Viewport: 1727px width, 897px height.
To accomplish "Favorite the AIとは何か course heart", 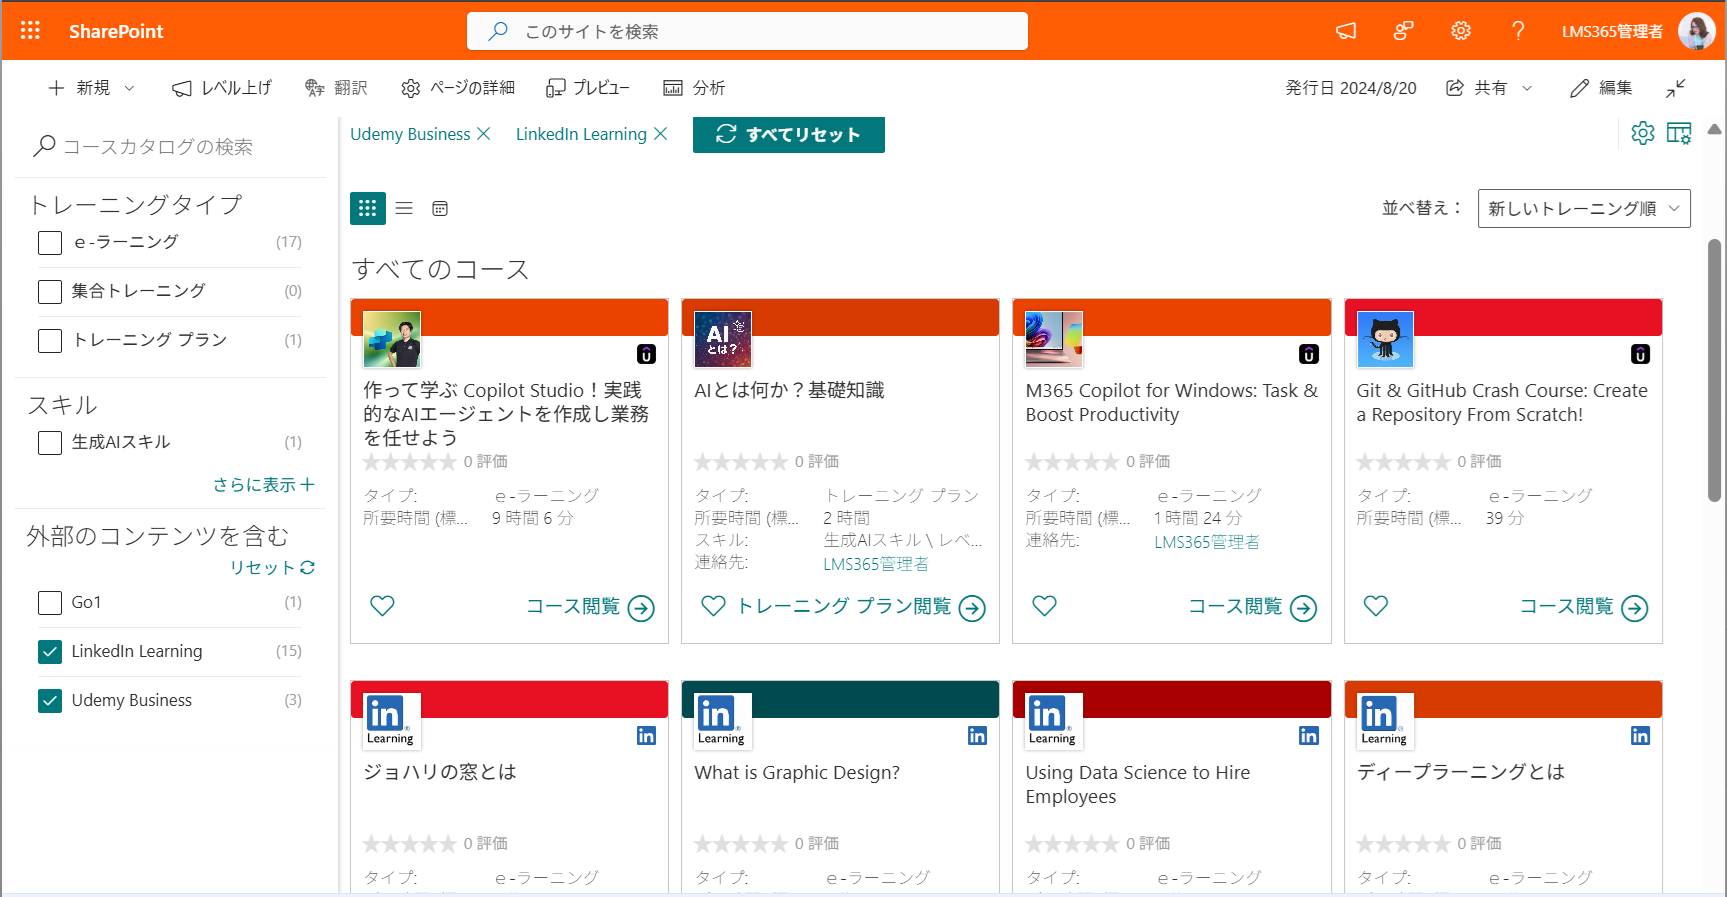I will tap(713, 605).
